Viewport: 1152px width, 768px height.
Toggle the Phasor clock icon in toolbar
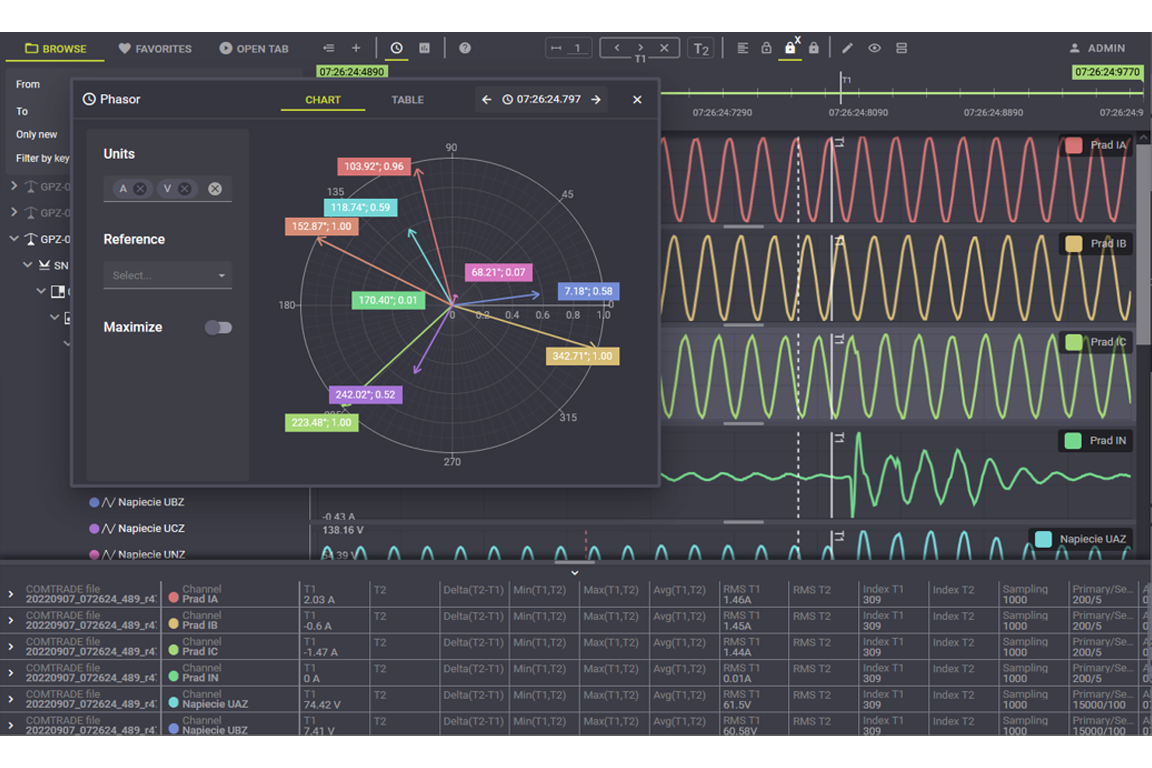(397, 48)
